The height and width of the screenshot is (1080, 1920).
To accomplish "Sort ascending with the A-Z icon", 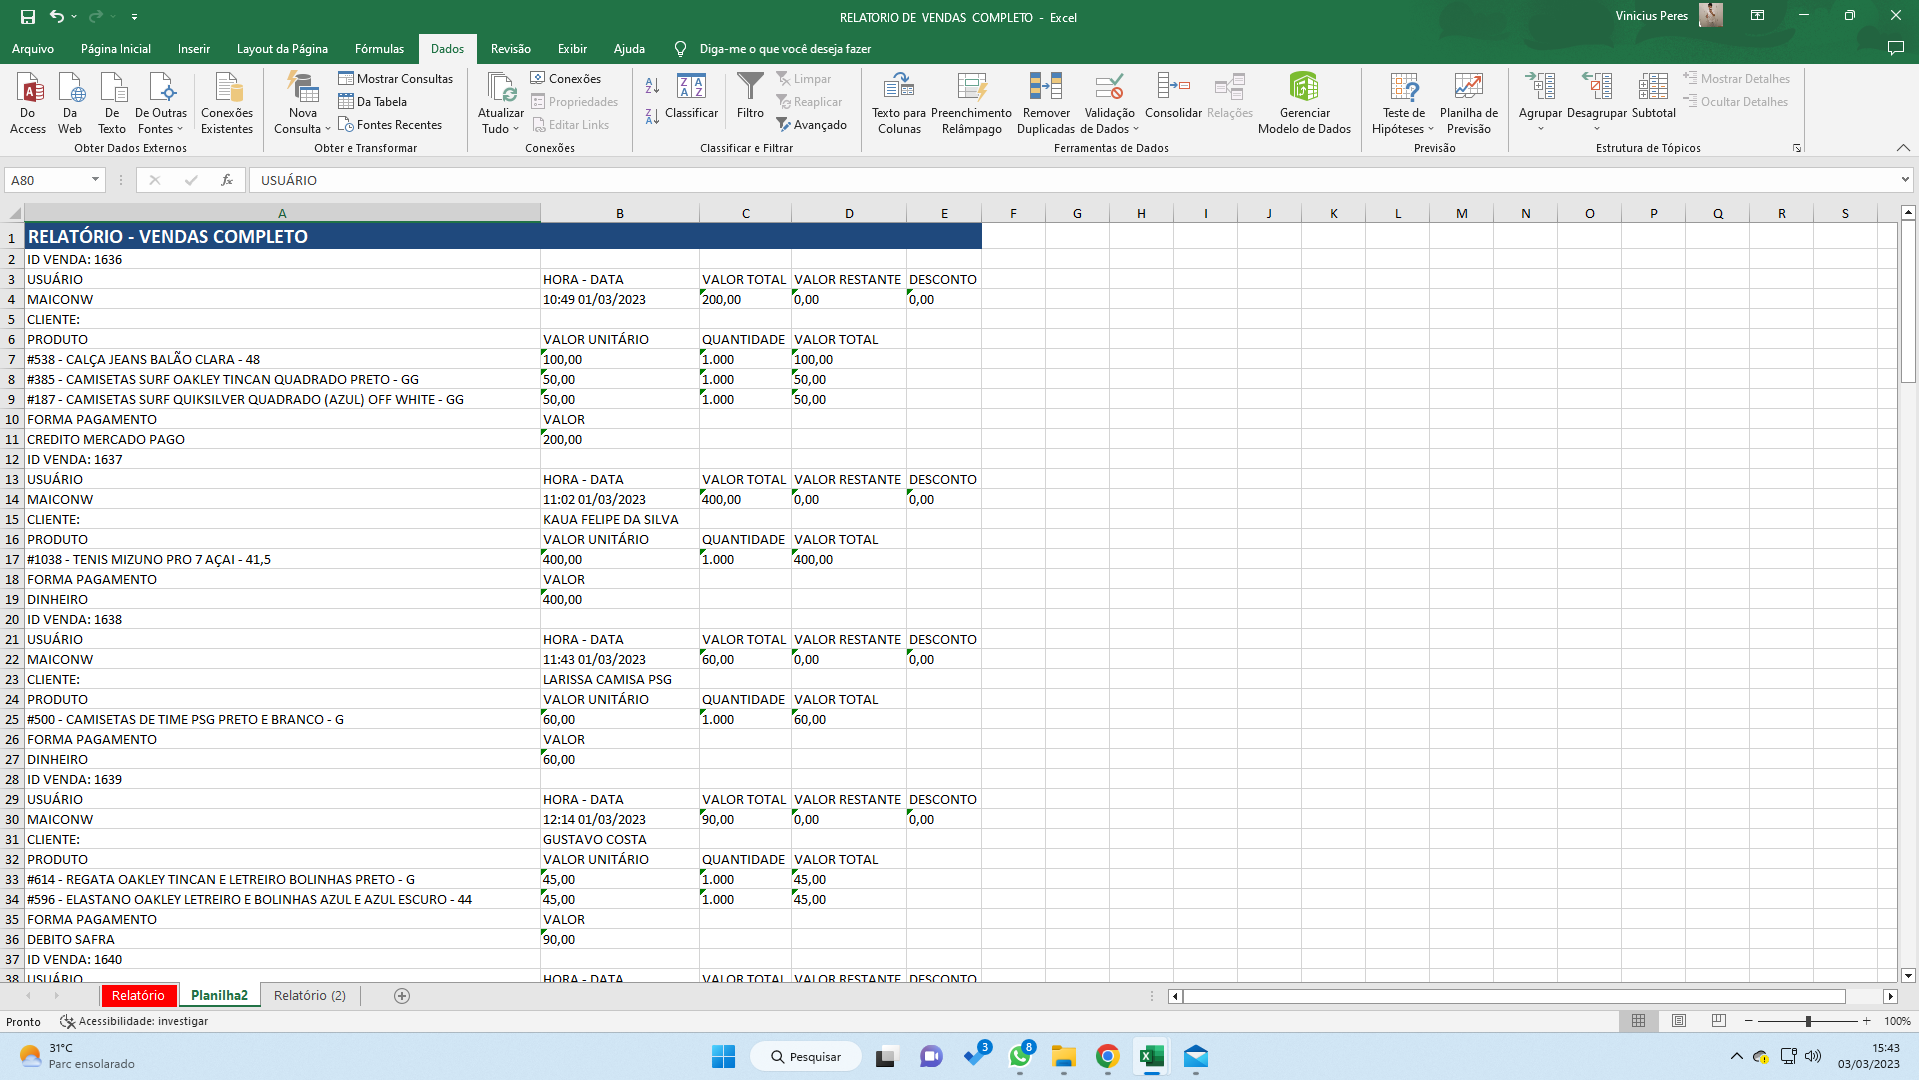I will [x=653, y=86].
